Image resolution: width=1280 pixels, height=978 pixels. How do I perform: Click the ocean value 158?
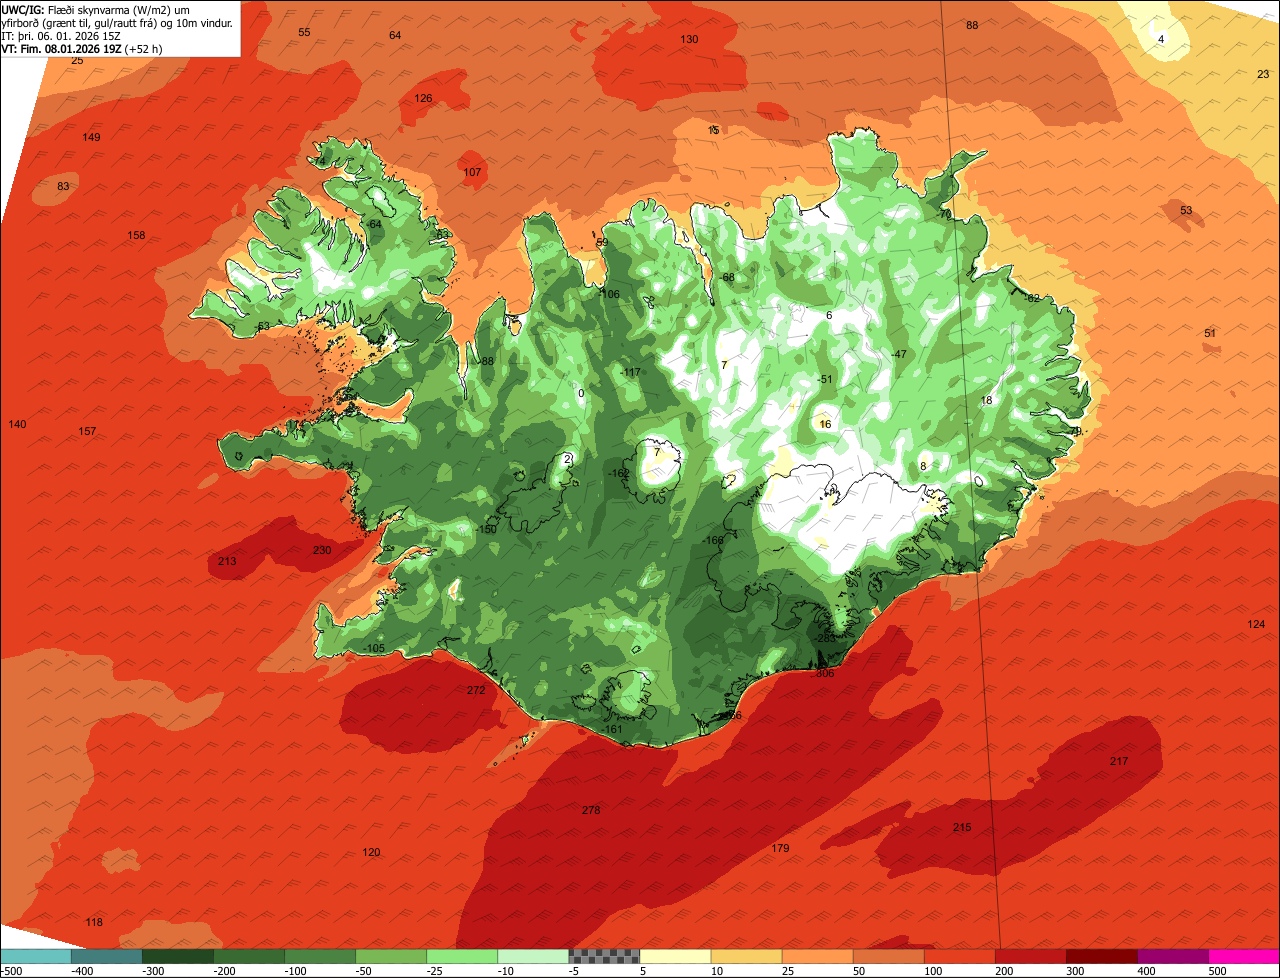coord(137,235)
